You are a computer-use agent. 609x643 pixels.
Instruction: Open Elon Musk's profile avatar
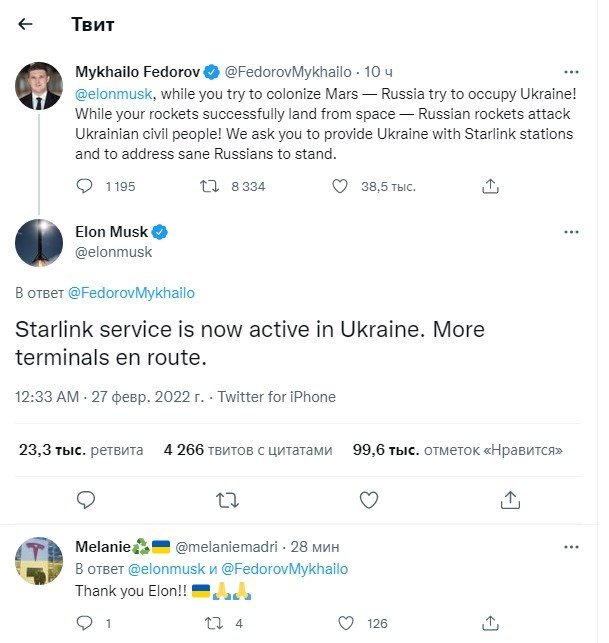tap(40, 242)
